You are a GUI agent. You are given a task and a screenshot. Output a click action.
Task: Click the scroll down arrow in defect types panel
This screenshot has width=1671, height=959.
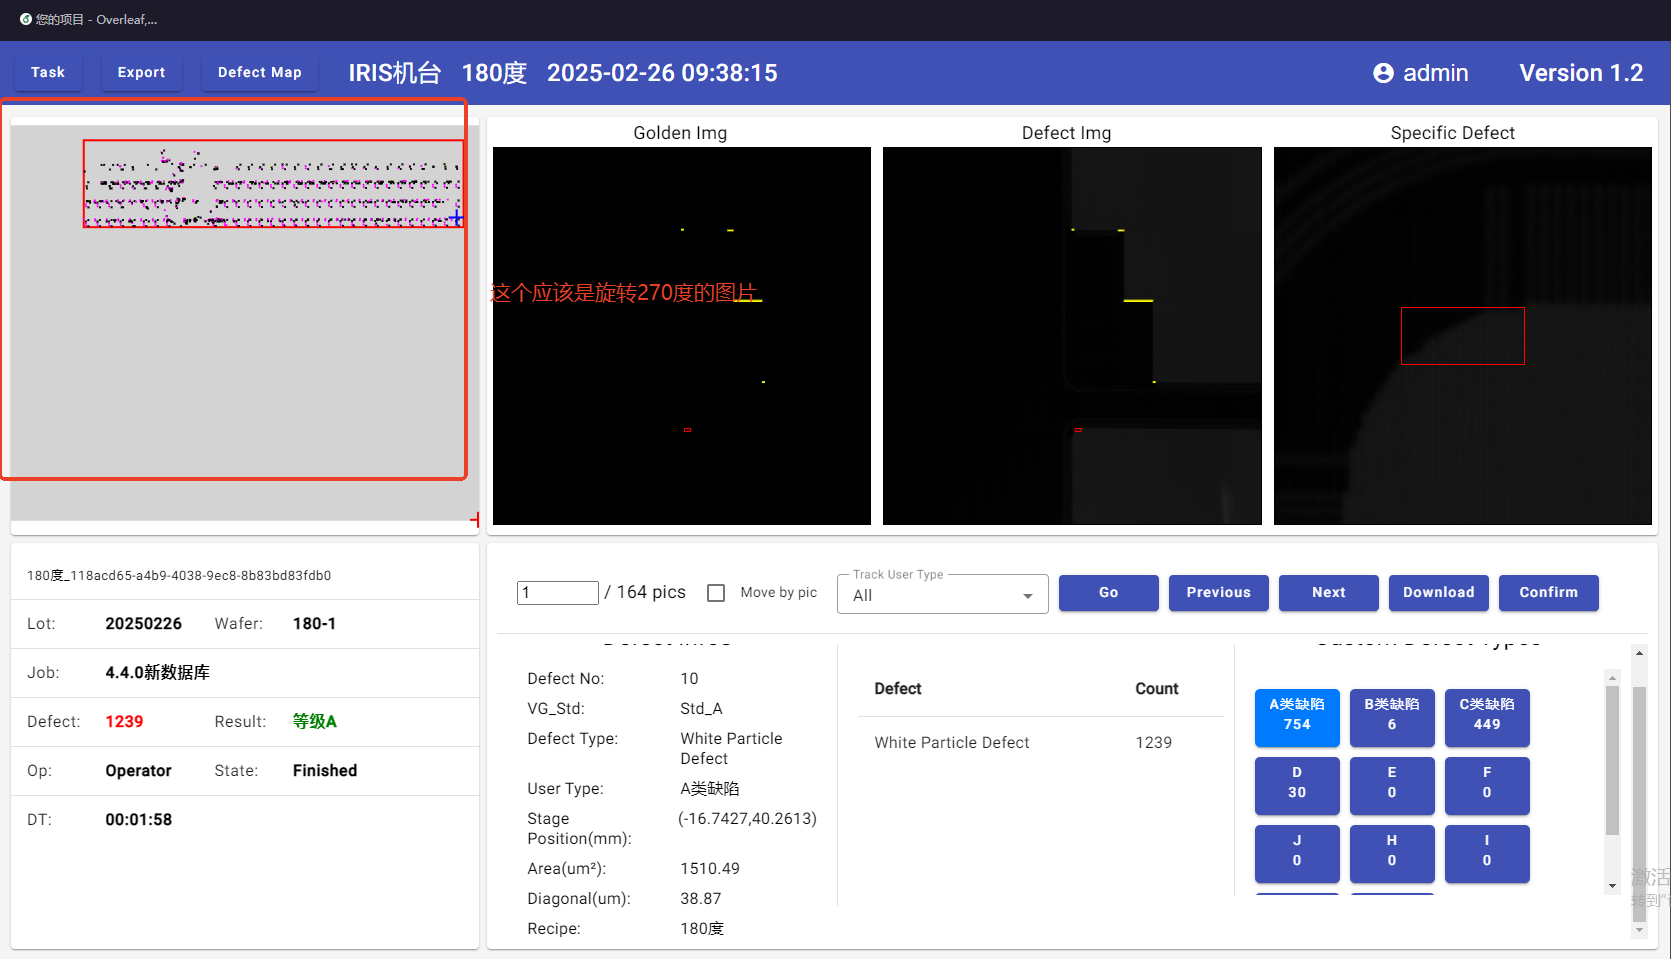(x=1612, y=886)
